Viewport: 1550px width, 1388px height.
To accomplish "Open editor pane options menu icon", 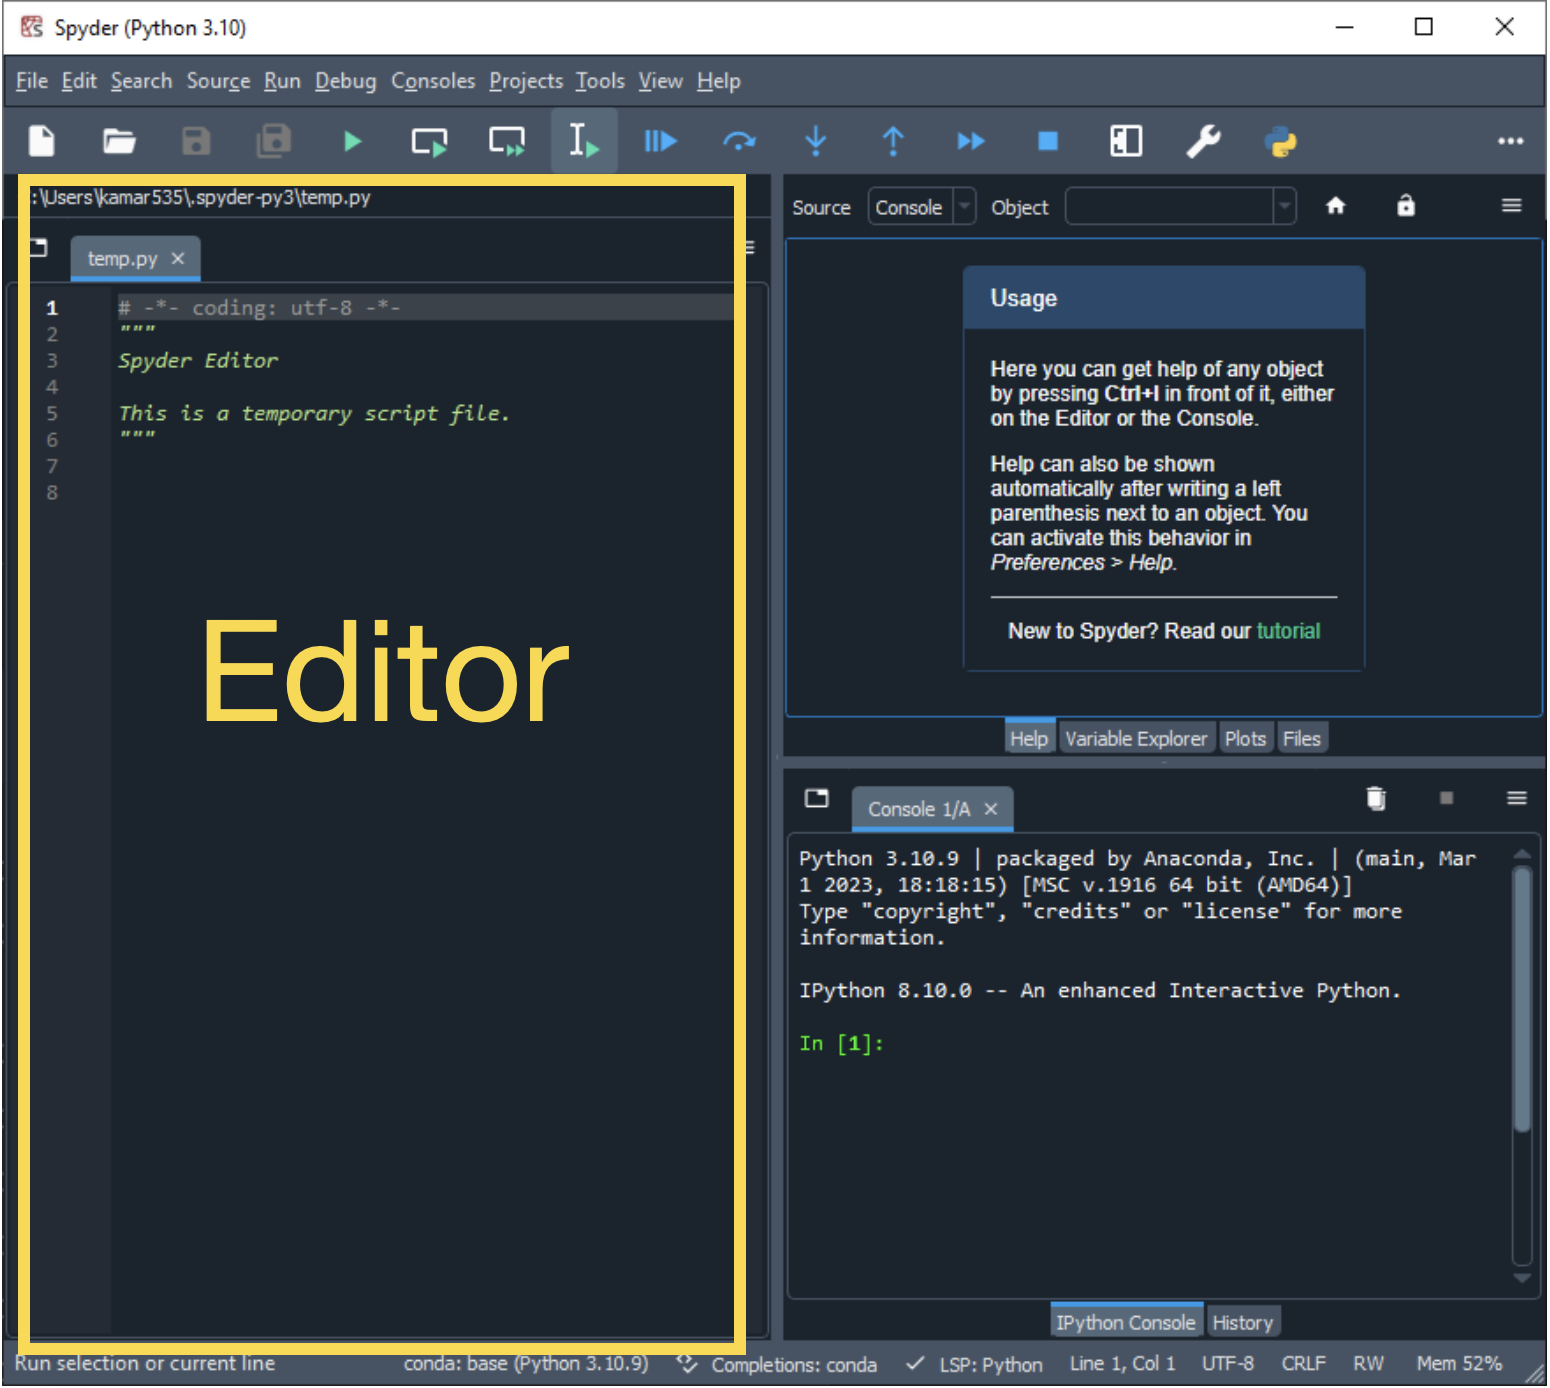I will point(750,248).
